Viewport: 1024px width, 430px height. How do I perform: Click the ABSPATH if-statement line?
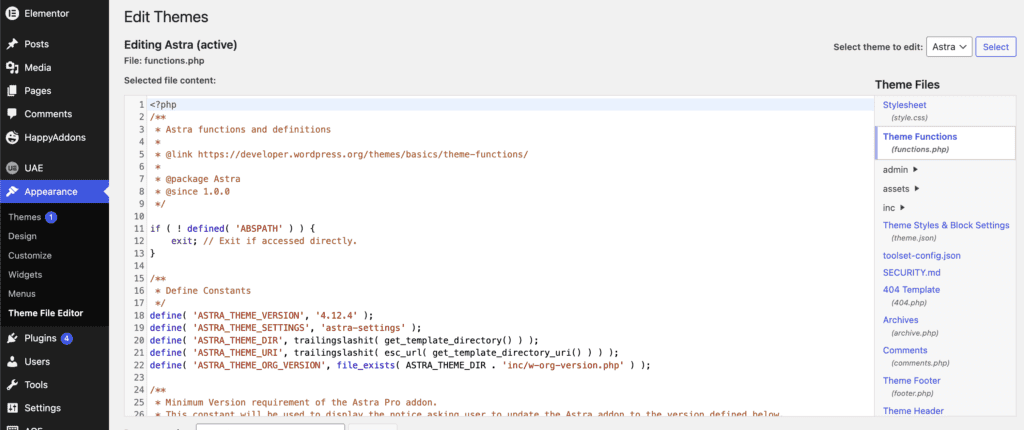(x=233, y=229)
